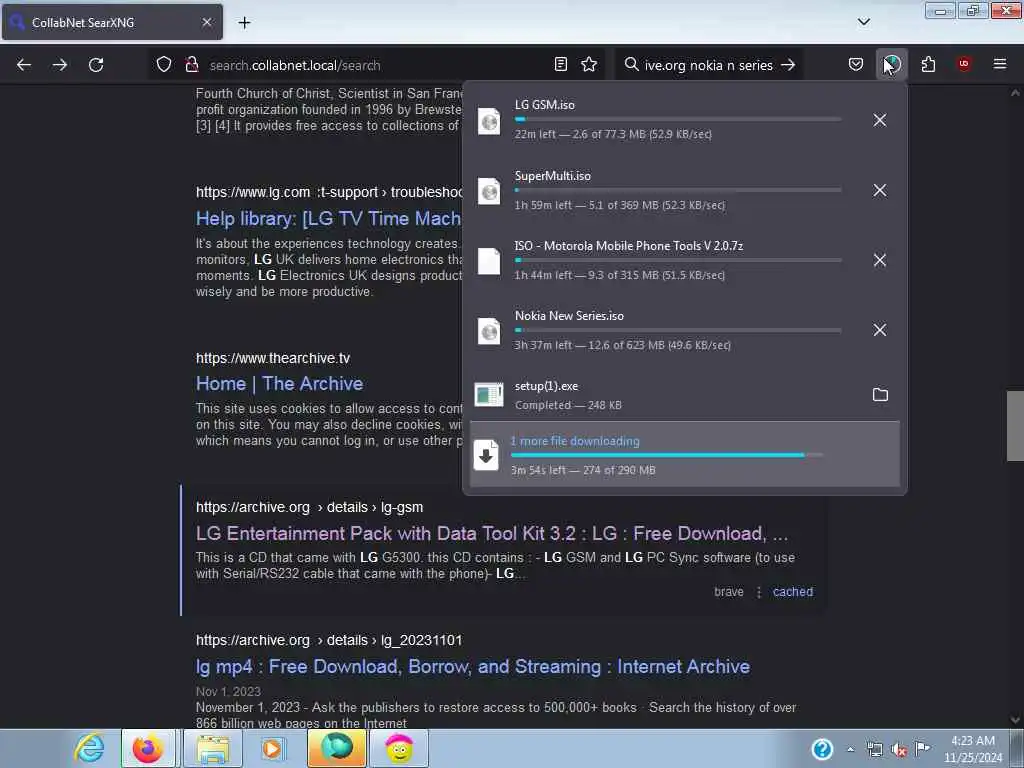Go back with the browser back arrow
Screen dimensions: 1024x768
pos(24,65)
